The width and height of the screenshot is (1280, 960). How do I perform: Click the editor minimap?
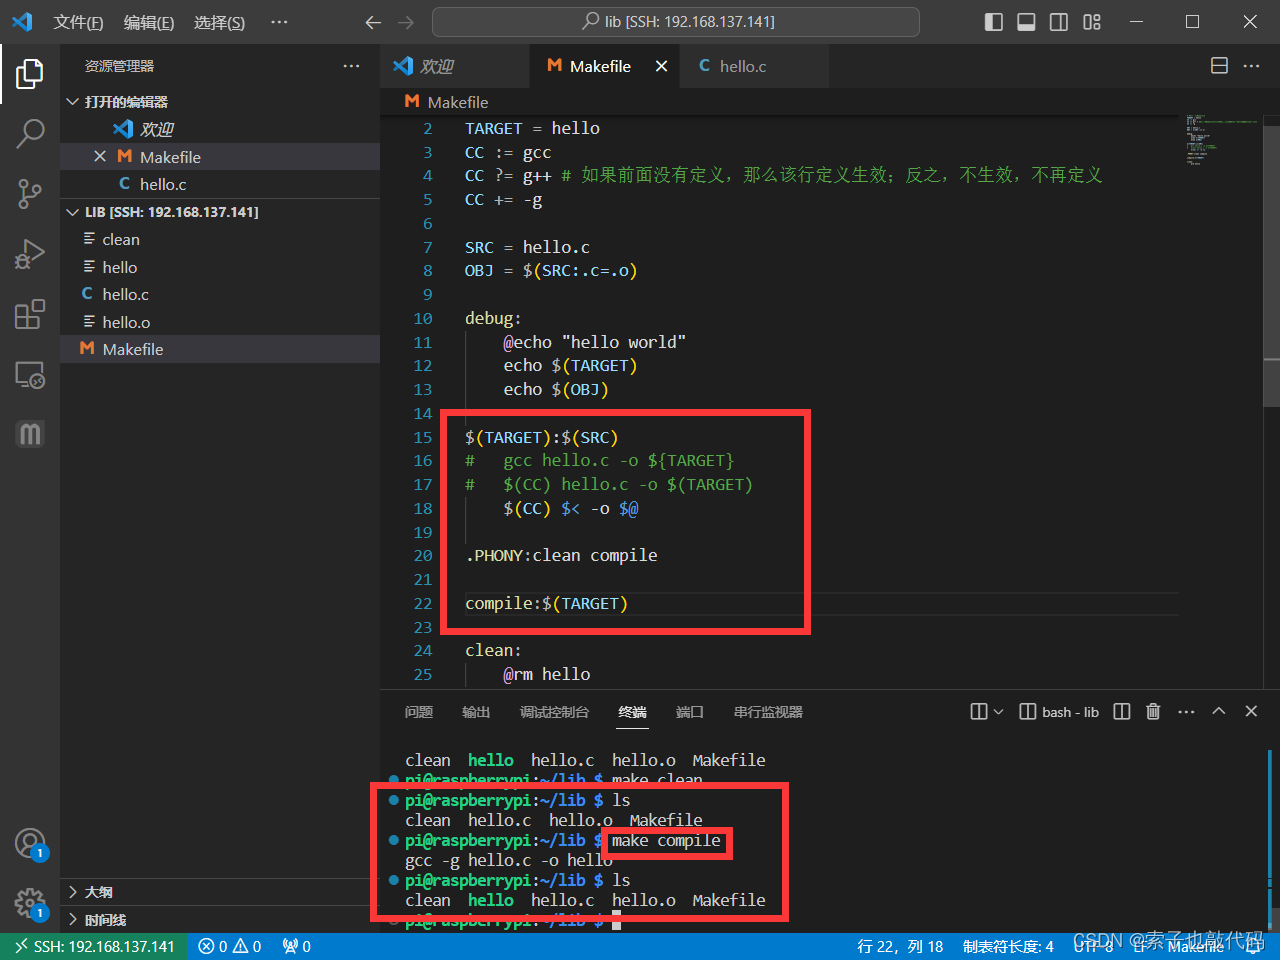[x=1220, y=140]
